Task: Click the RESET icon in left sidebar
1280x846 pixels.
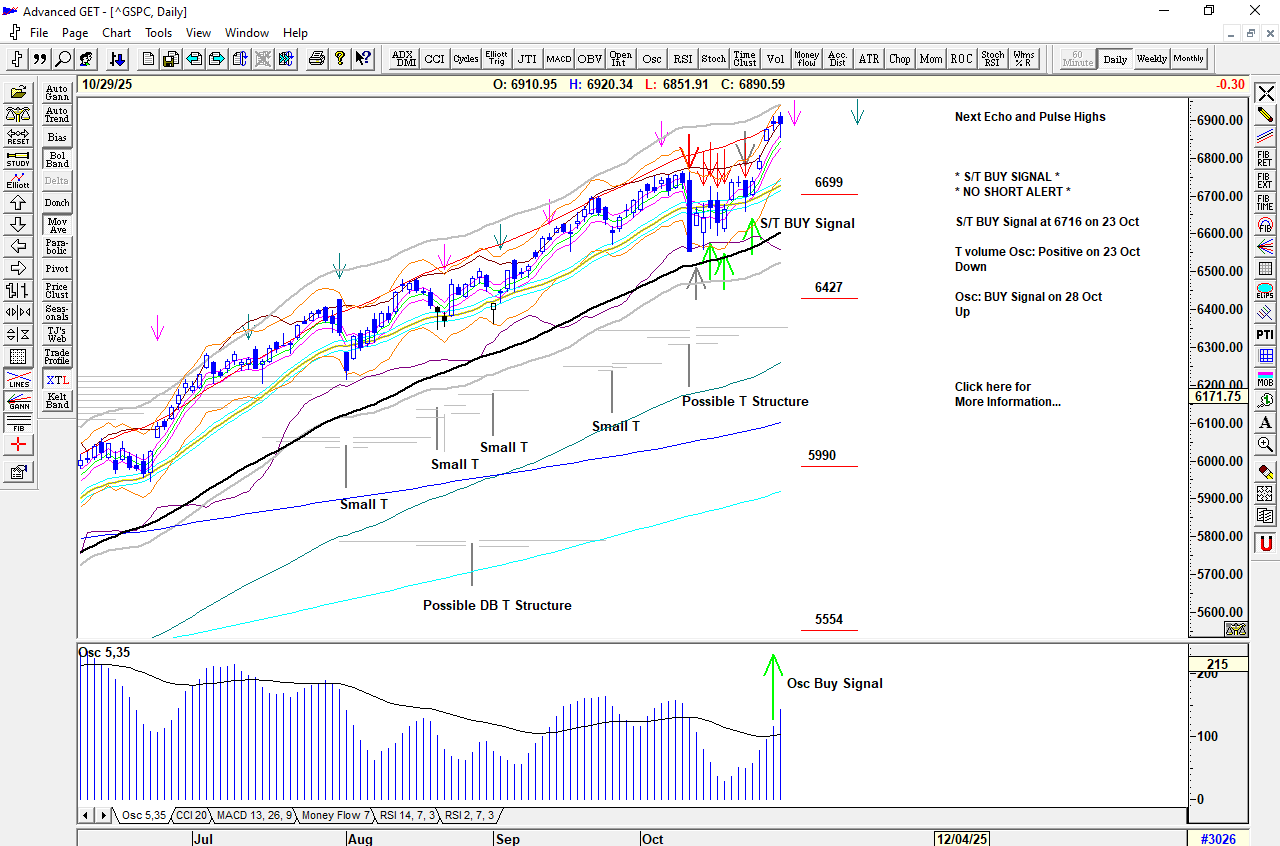Action: [18, 136]
